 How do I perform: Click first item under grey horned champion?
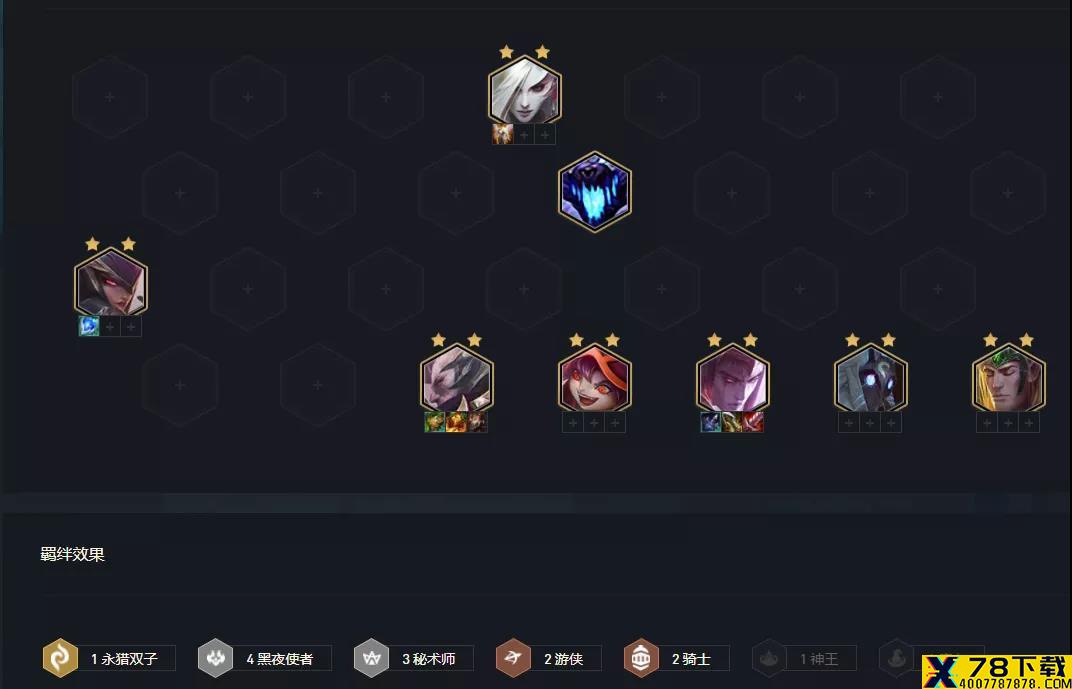[434, 422]
